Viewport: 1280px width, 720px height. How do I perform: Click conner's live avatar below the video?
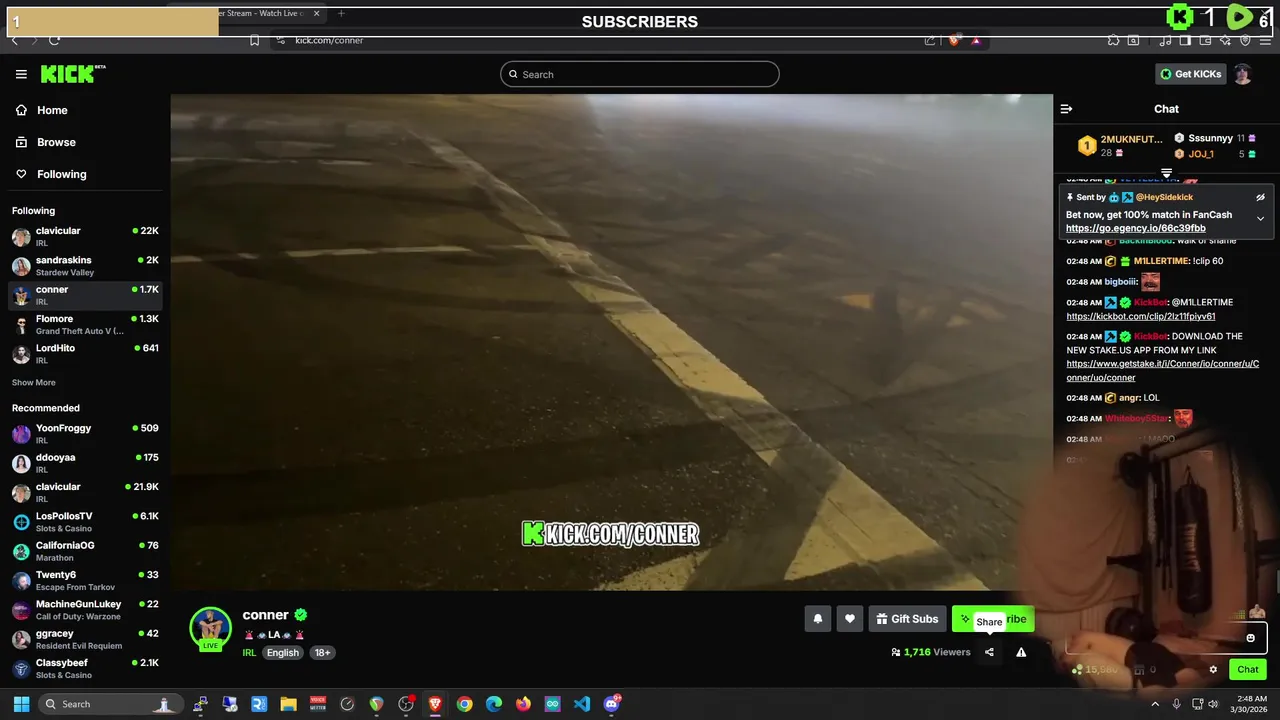tap(210, 628)
